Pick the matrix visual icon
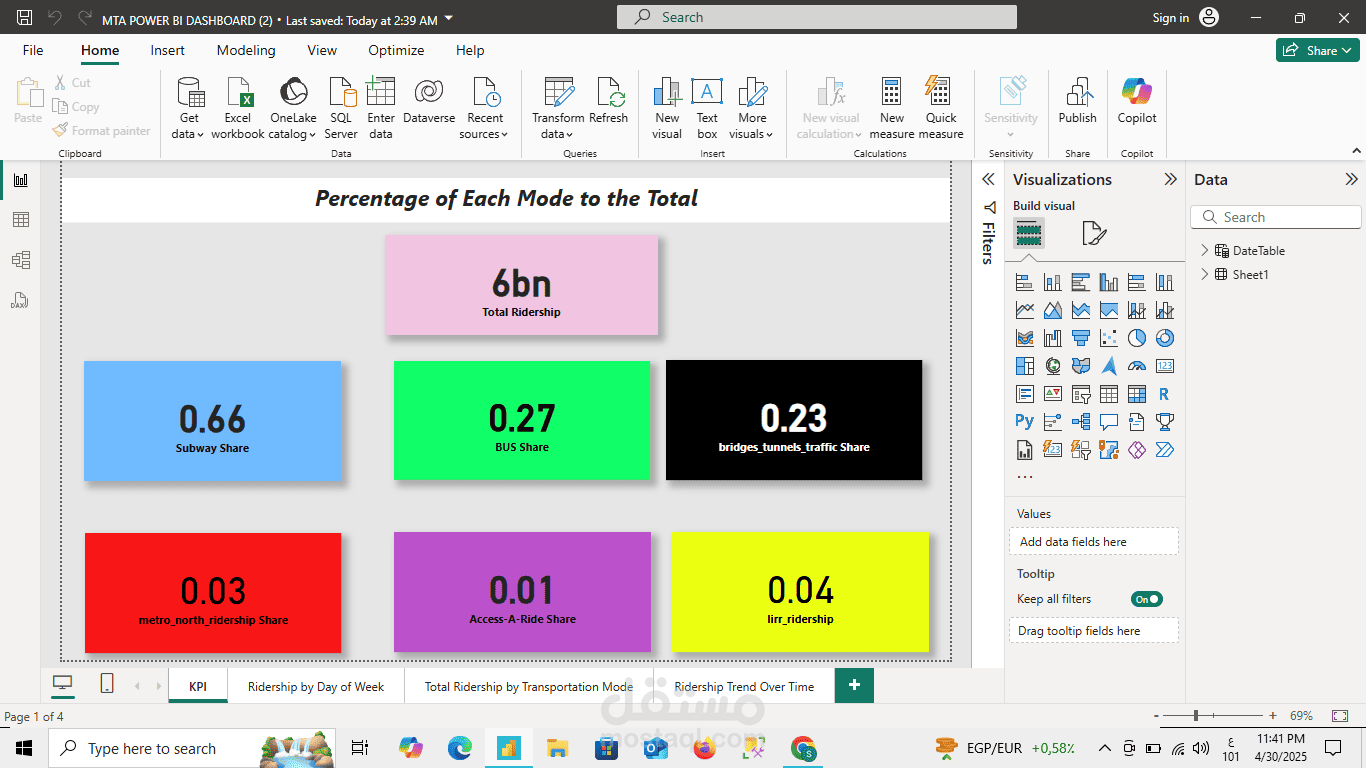 [1136, 395]
